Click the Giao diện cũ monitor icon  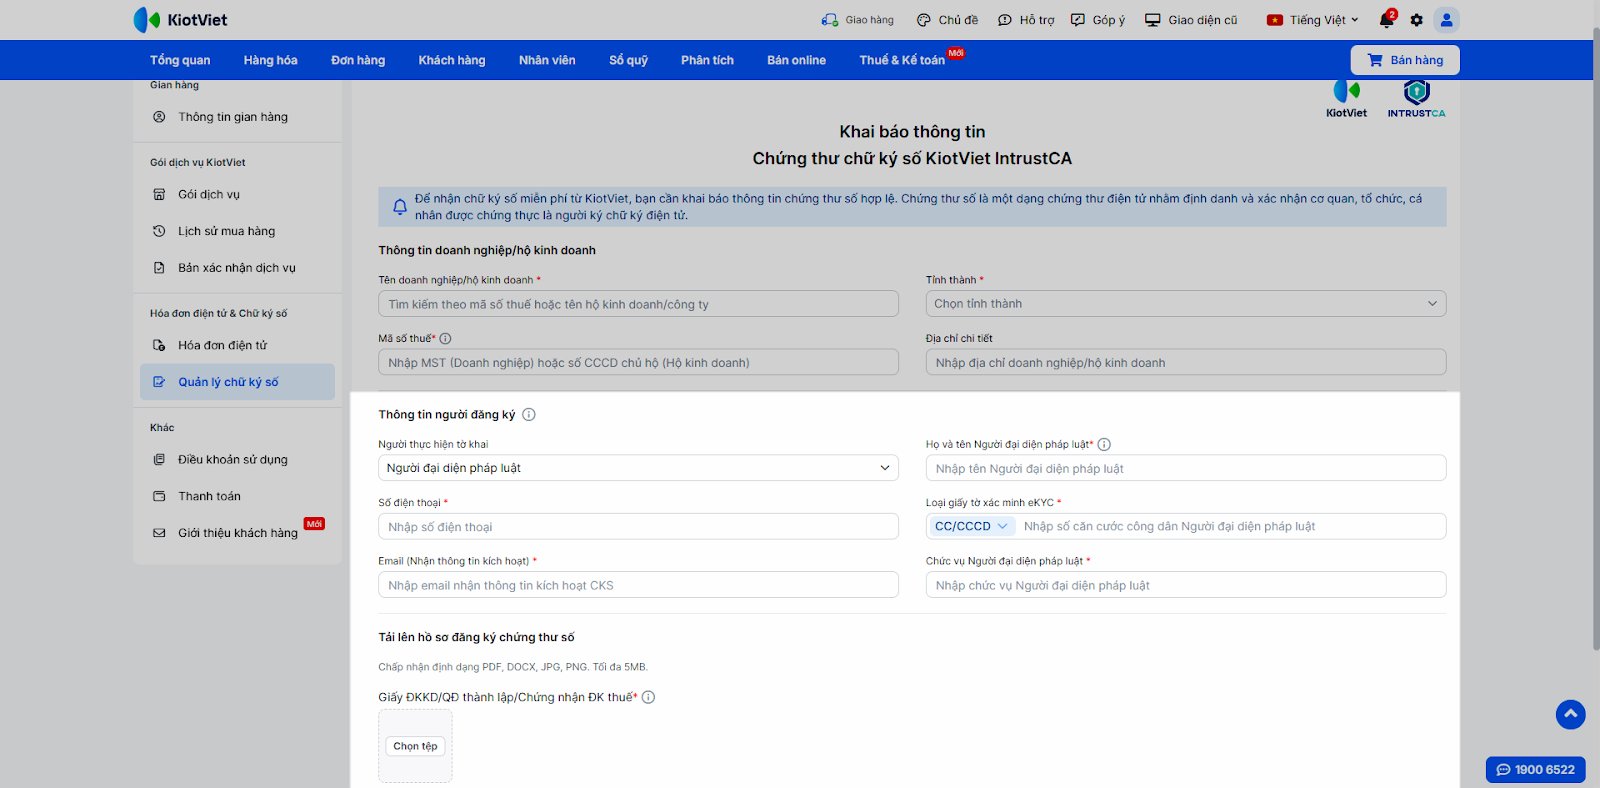click(x=1153, y=20)
